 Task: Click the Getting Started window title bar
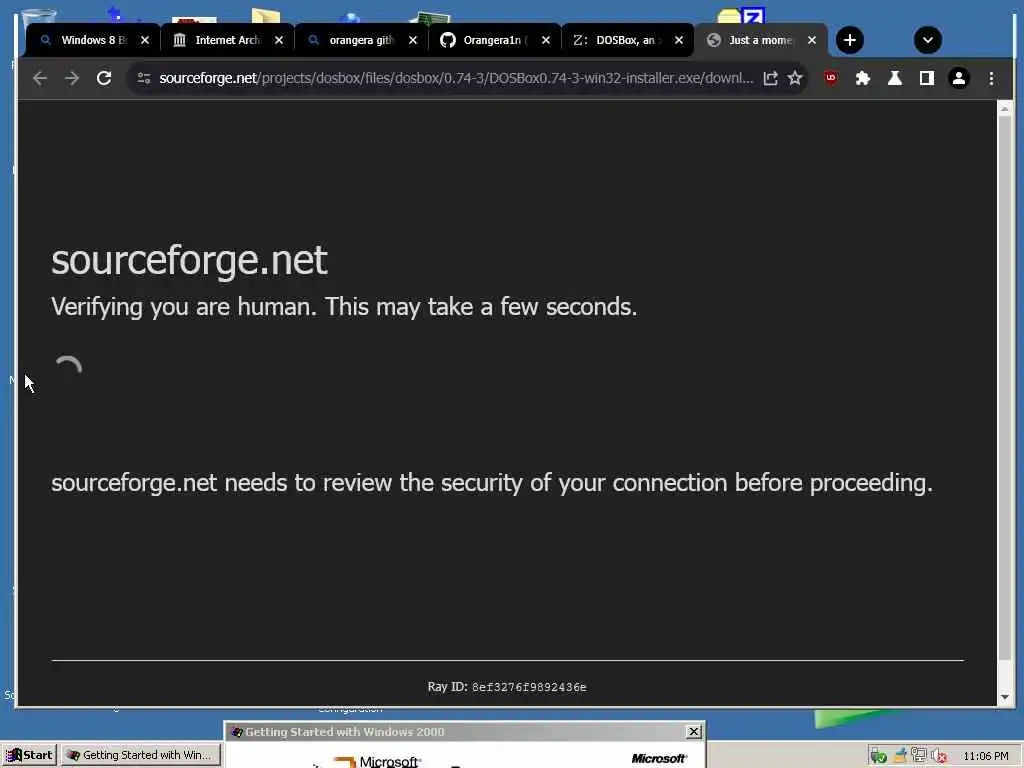(x=464, y=731)
